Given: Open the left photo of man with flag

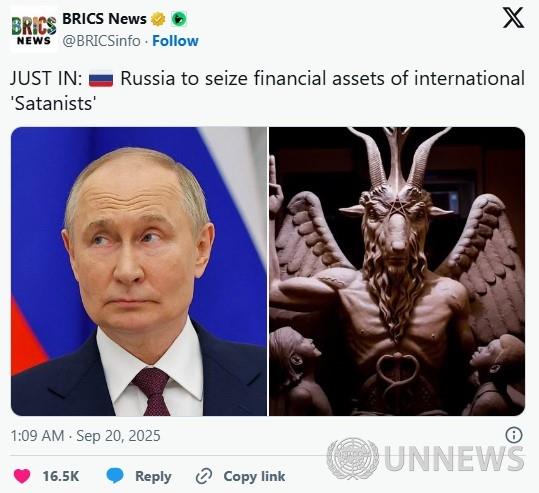Looking at the screenshot, I should pos(139,271).
